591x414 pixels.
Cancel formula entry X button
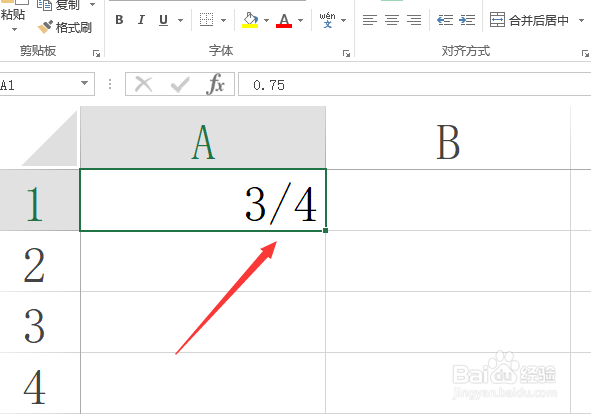tap(144, 84)
